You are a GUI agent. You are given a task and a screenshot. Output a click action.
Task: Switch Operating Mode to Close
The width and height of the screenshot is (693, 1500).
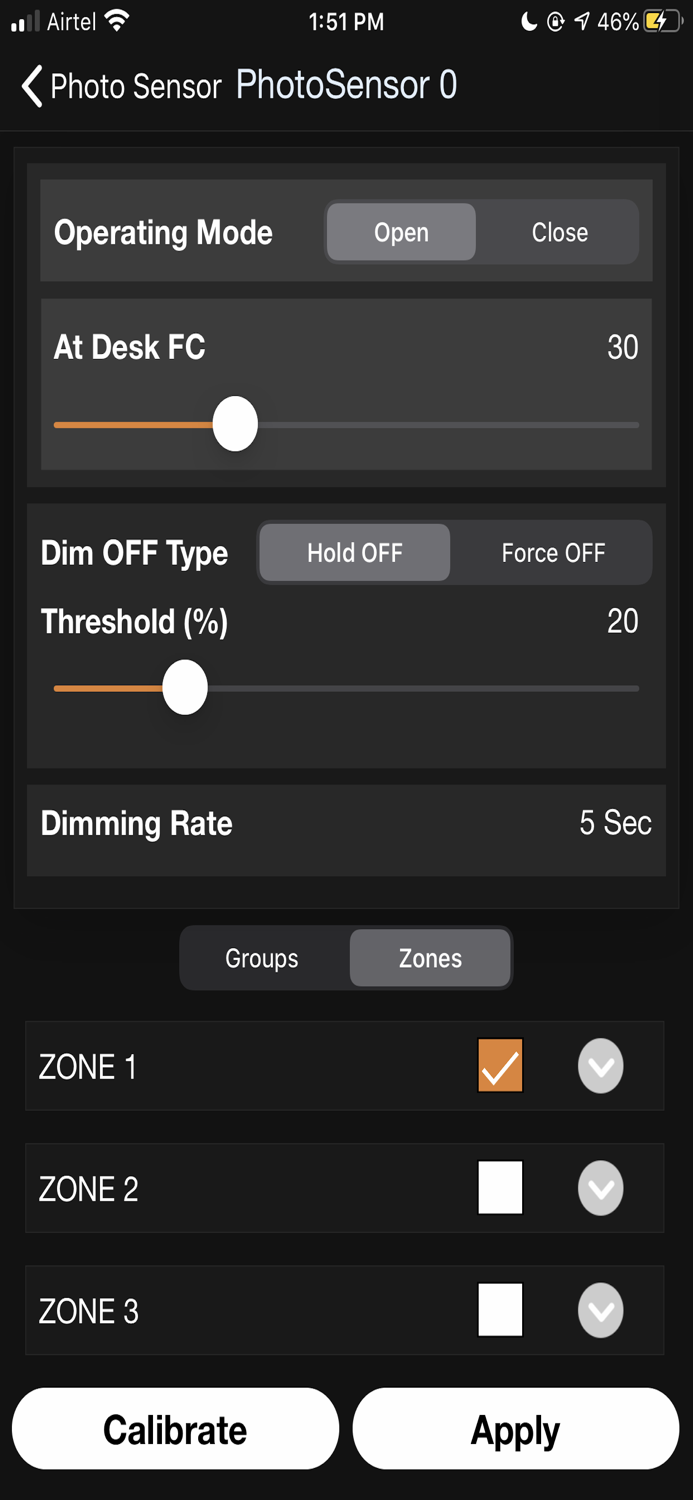point(559,232)
